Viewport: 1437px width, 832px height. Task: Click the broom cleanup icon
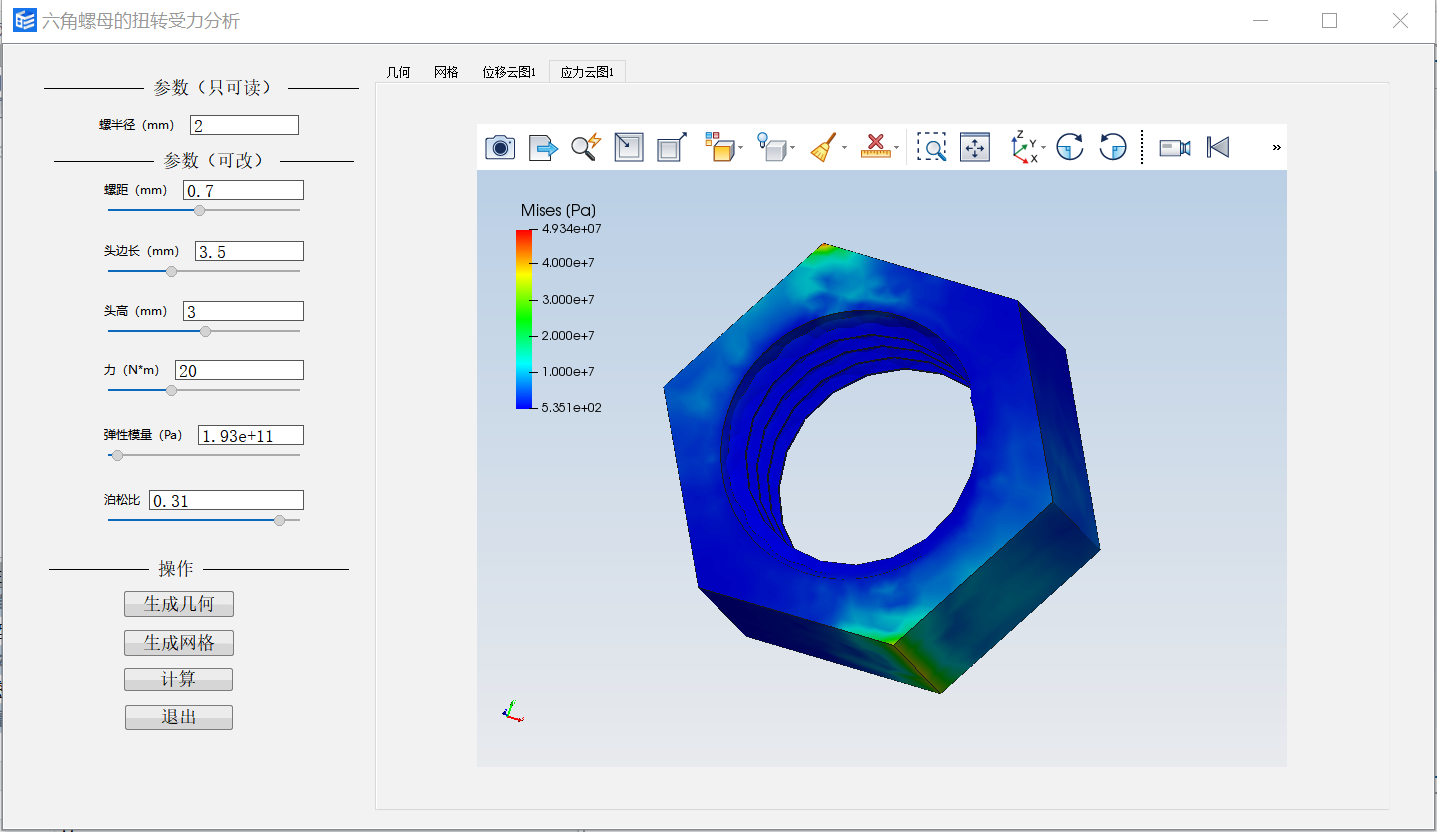[822, 148]
